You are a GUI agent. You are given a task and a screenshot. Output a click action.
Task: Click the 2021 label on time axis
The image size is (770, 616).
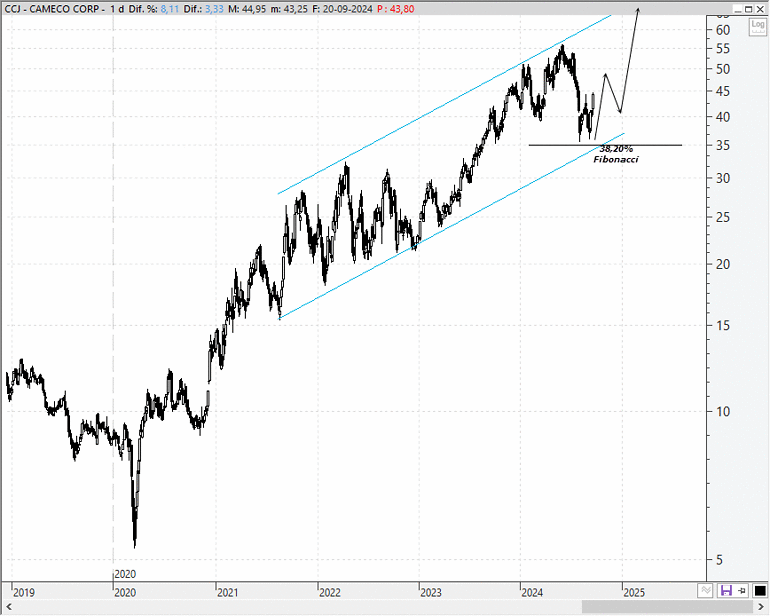(x=228, y=592)
